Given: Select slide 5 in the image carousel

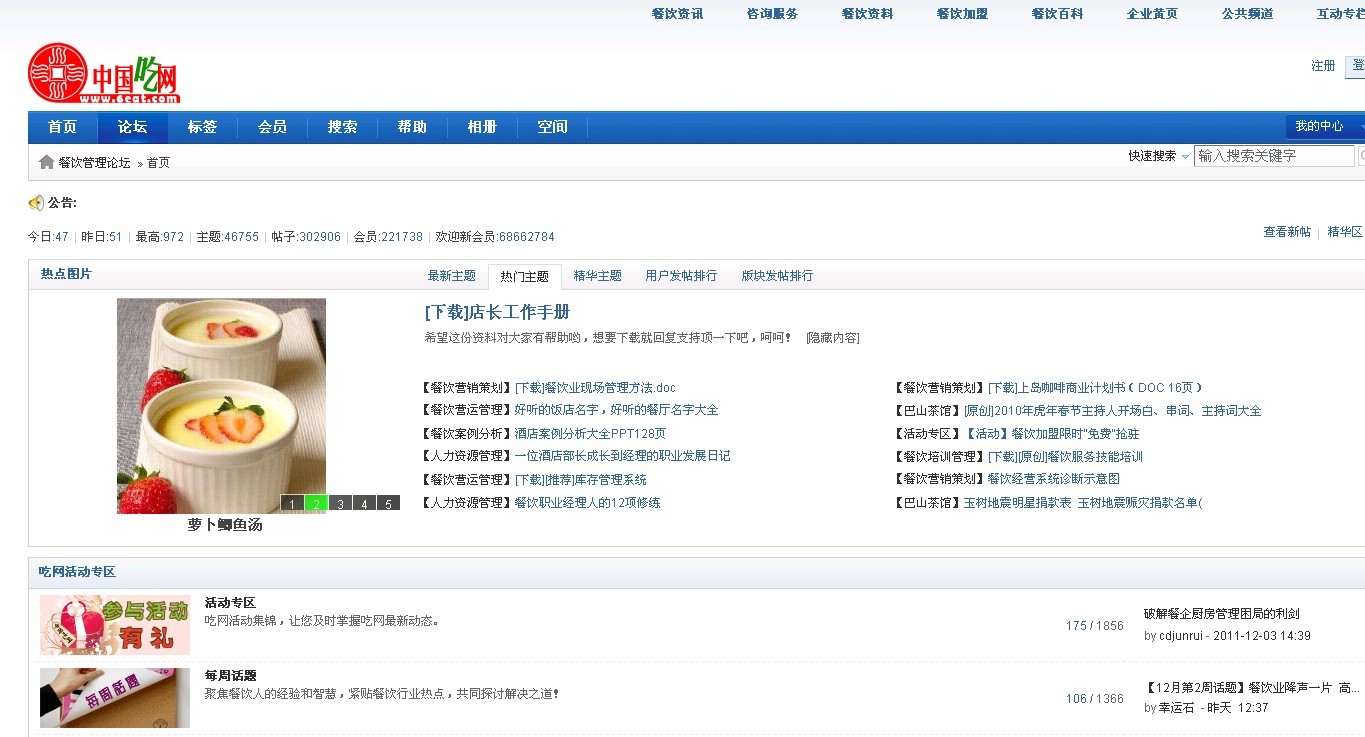Looking at the screenshot, I should [x=388, y=503].
